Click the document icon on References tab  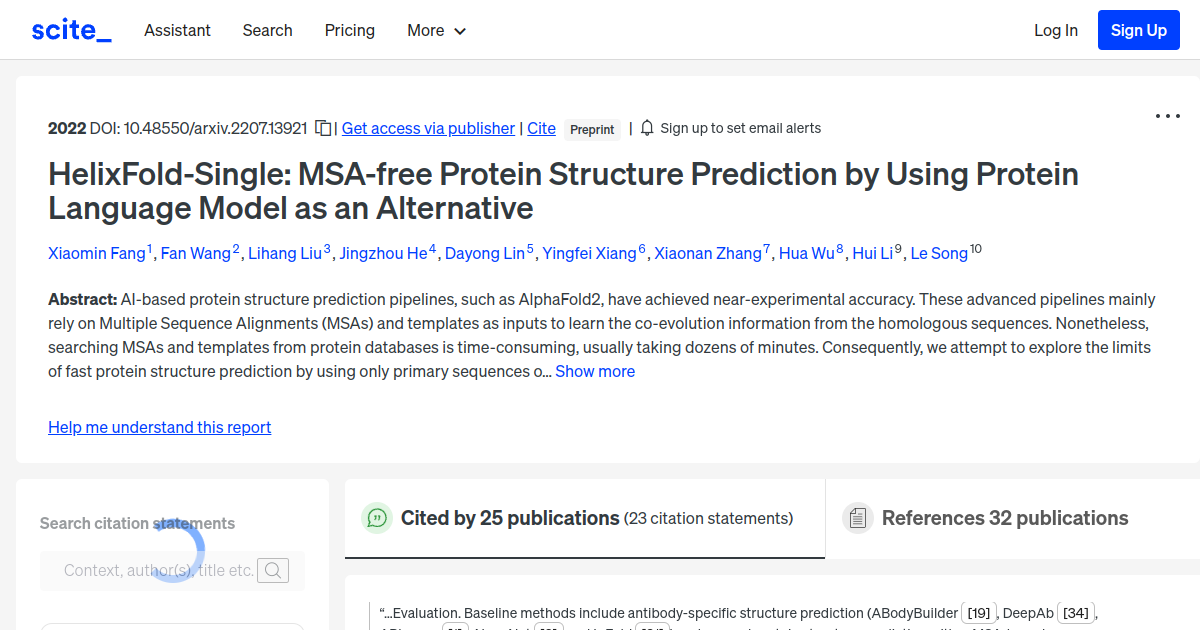857,518
